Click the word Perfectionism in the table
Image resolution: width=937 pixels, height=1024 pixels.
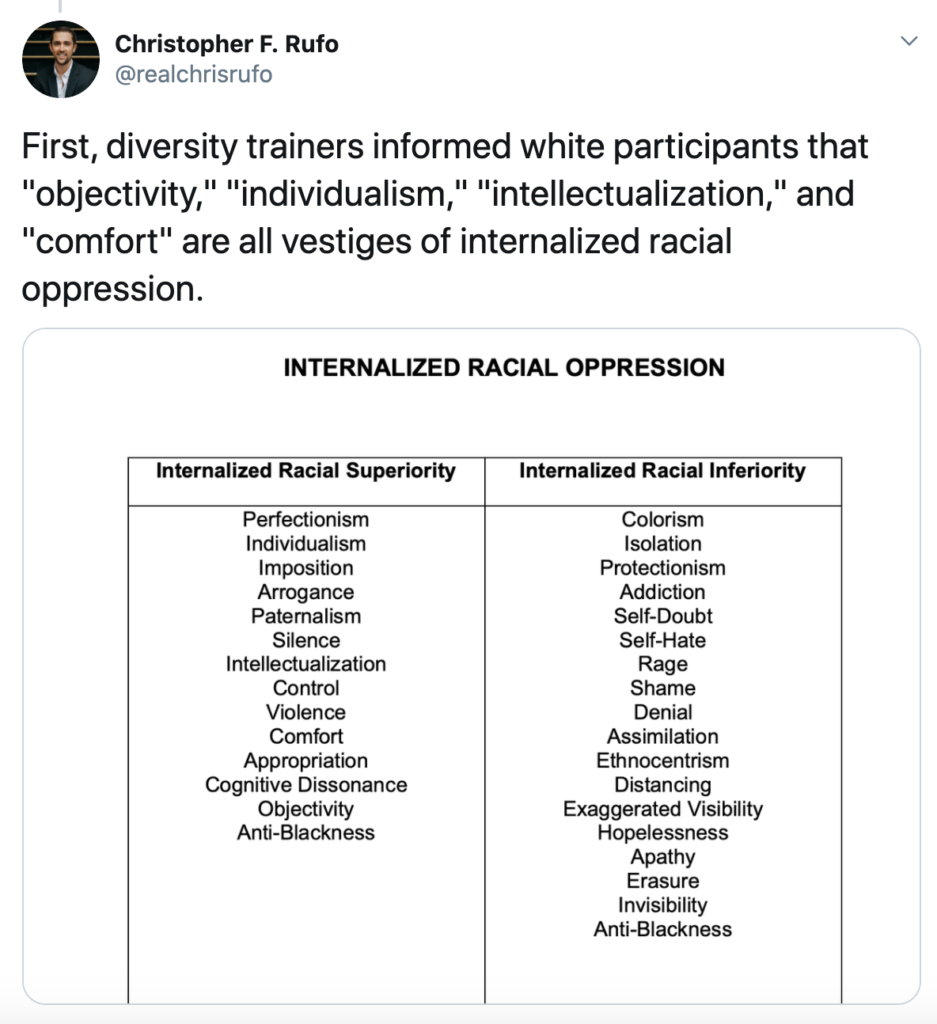(306, 519)
